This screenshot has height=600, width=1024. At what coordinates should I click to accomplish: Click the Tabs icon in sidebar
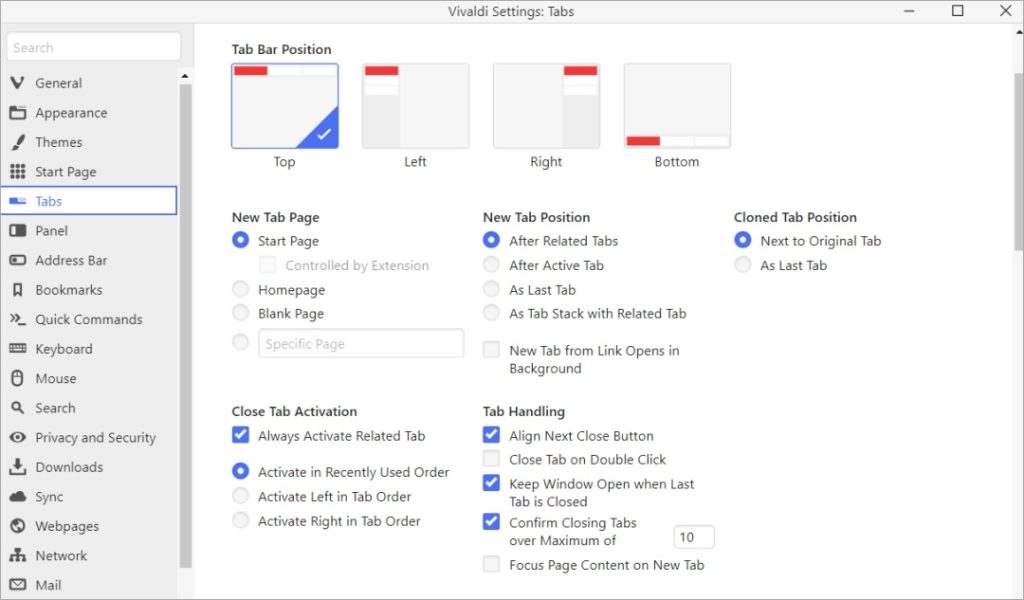coord(18,201)
